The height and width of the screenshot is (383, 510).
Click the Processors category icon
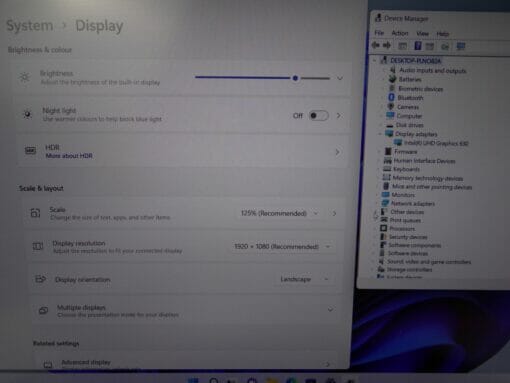pyautogui.click(x=383, y=228)
